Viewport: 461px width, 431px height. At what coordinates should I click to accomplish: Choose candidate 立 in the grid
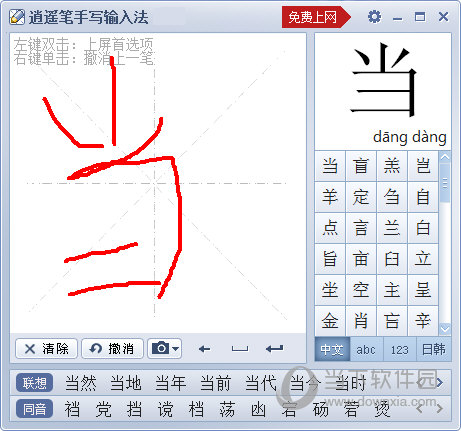(x=423, y=259)
